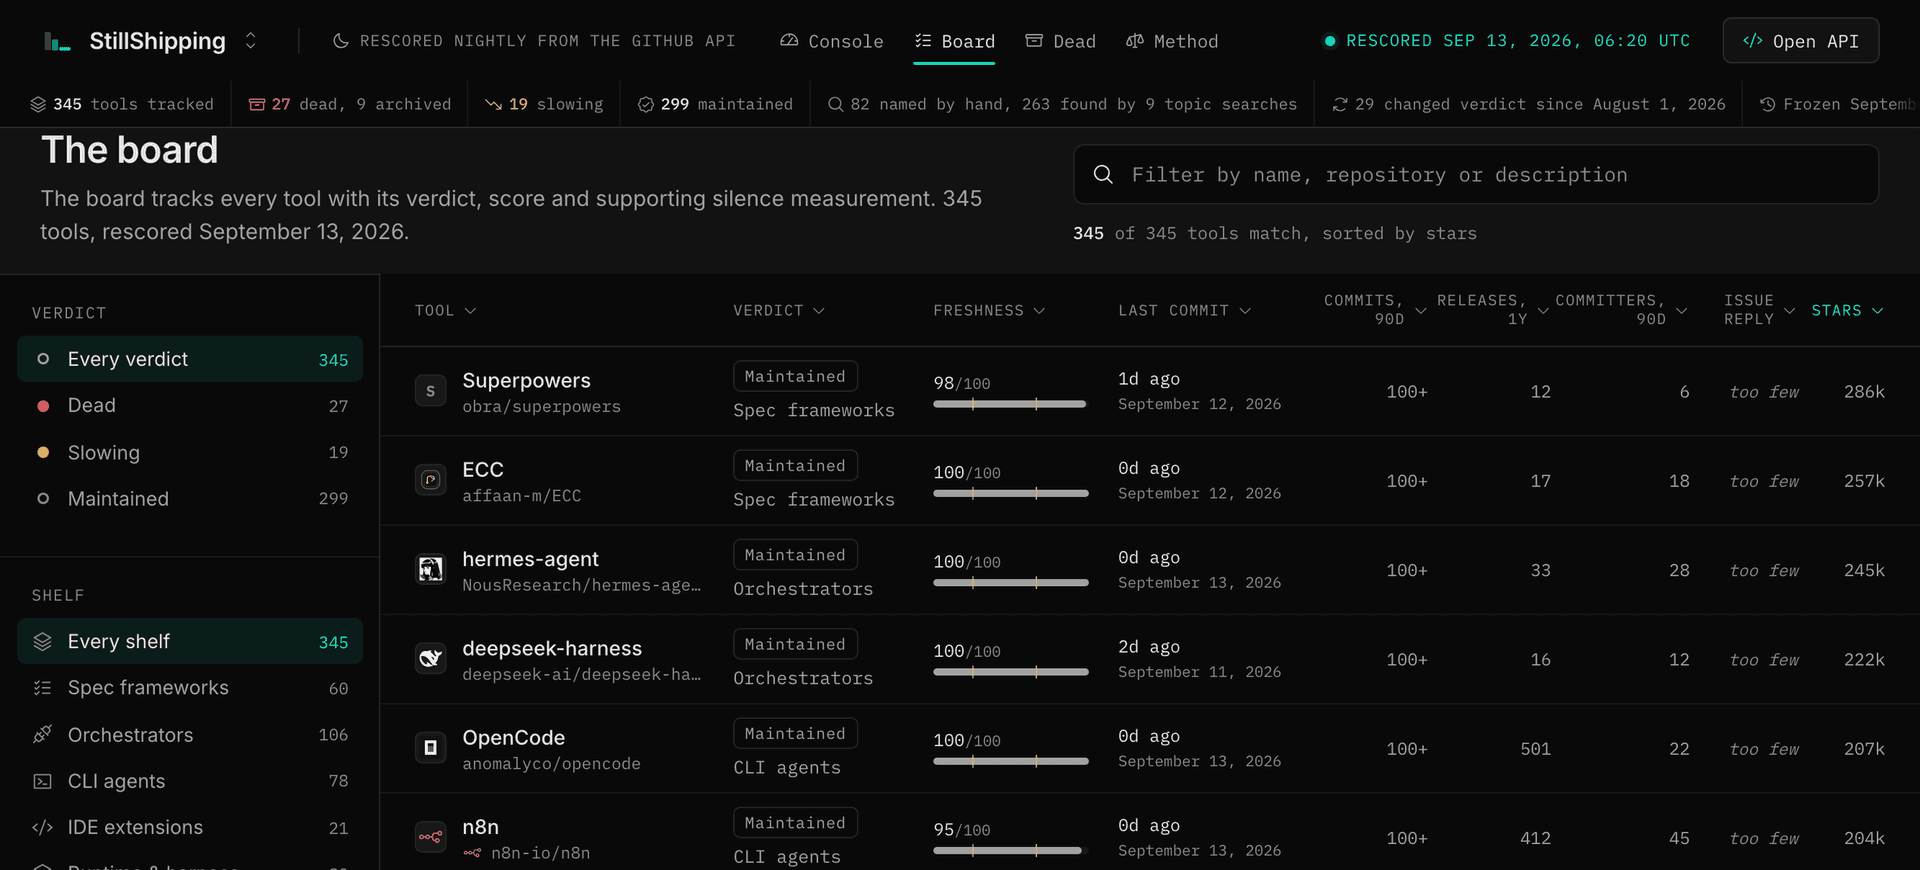Click the 345 tools tracked stack icon
This screenshot has height=870, width=1920.
38,104
